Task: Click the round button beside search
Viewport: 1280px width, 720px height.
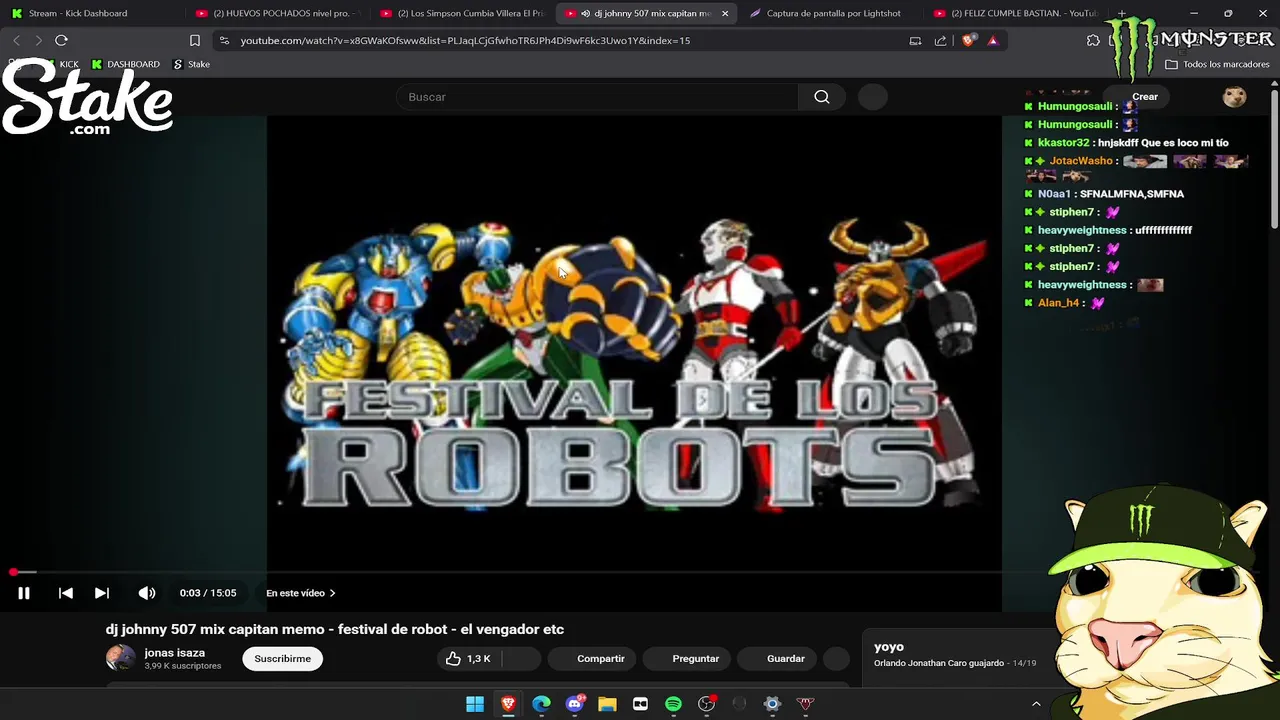Action: (x=873, y=97)
